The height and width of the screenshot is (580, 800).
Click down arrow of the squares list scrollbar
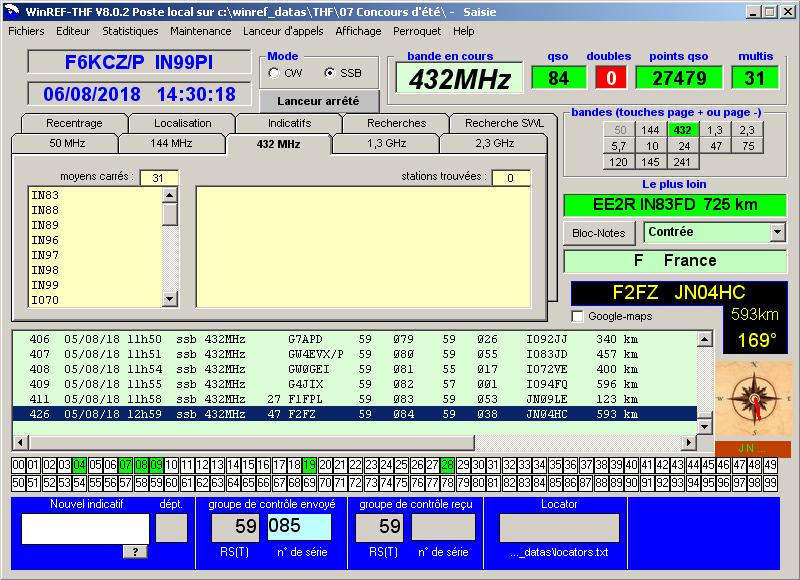[170, 298]
